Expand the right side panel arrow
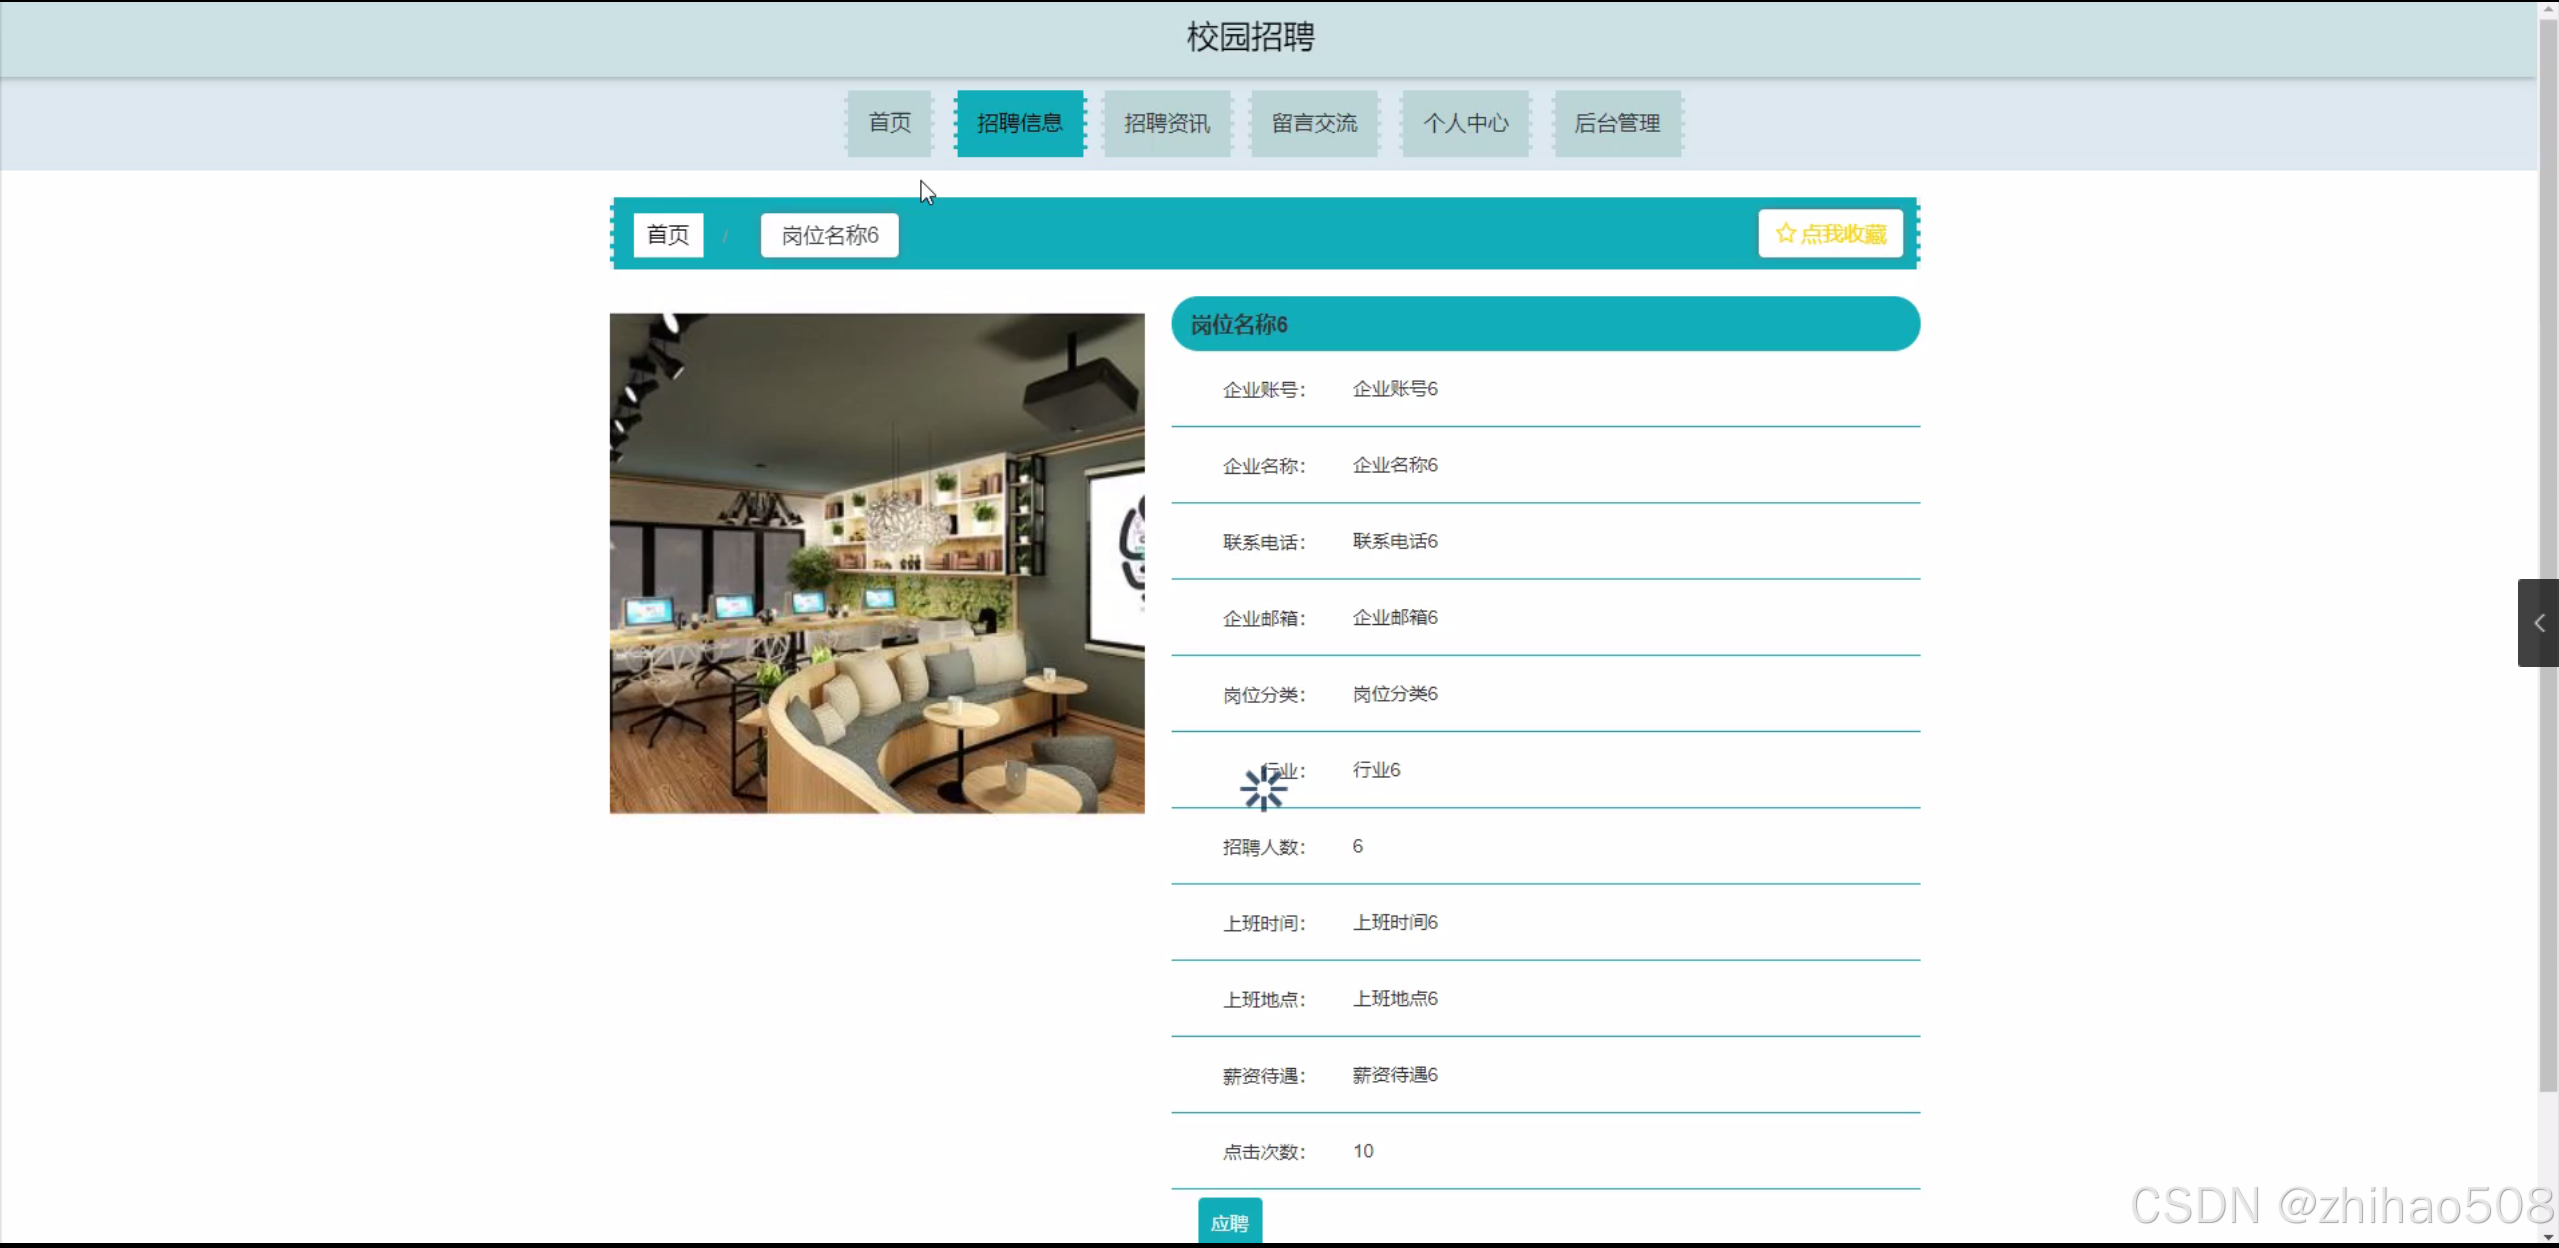 pyautogui.click(x=2538, y=623)
